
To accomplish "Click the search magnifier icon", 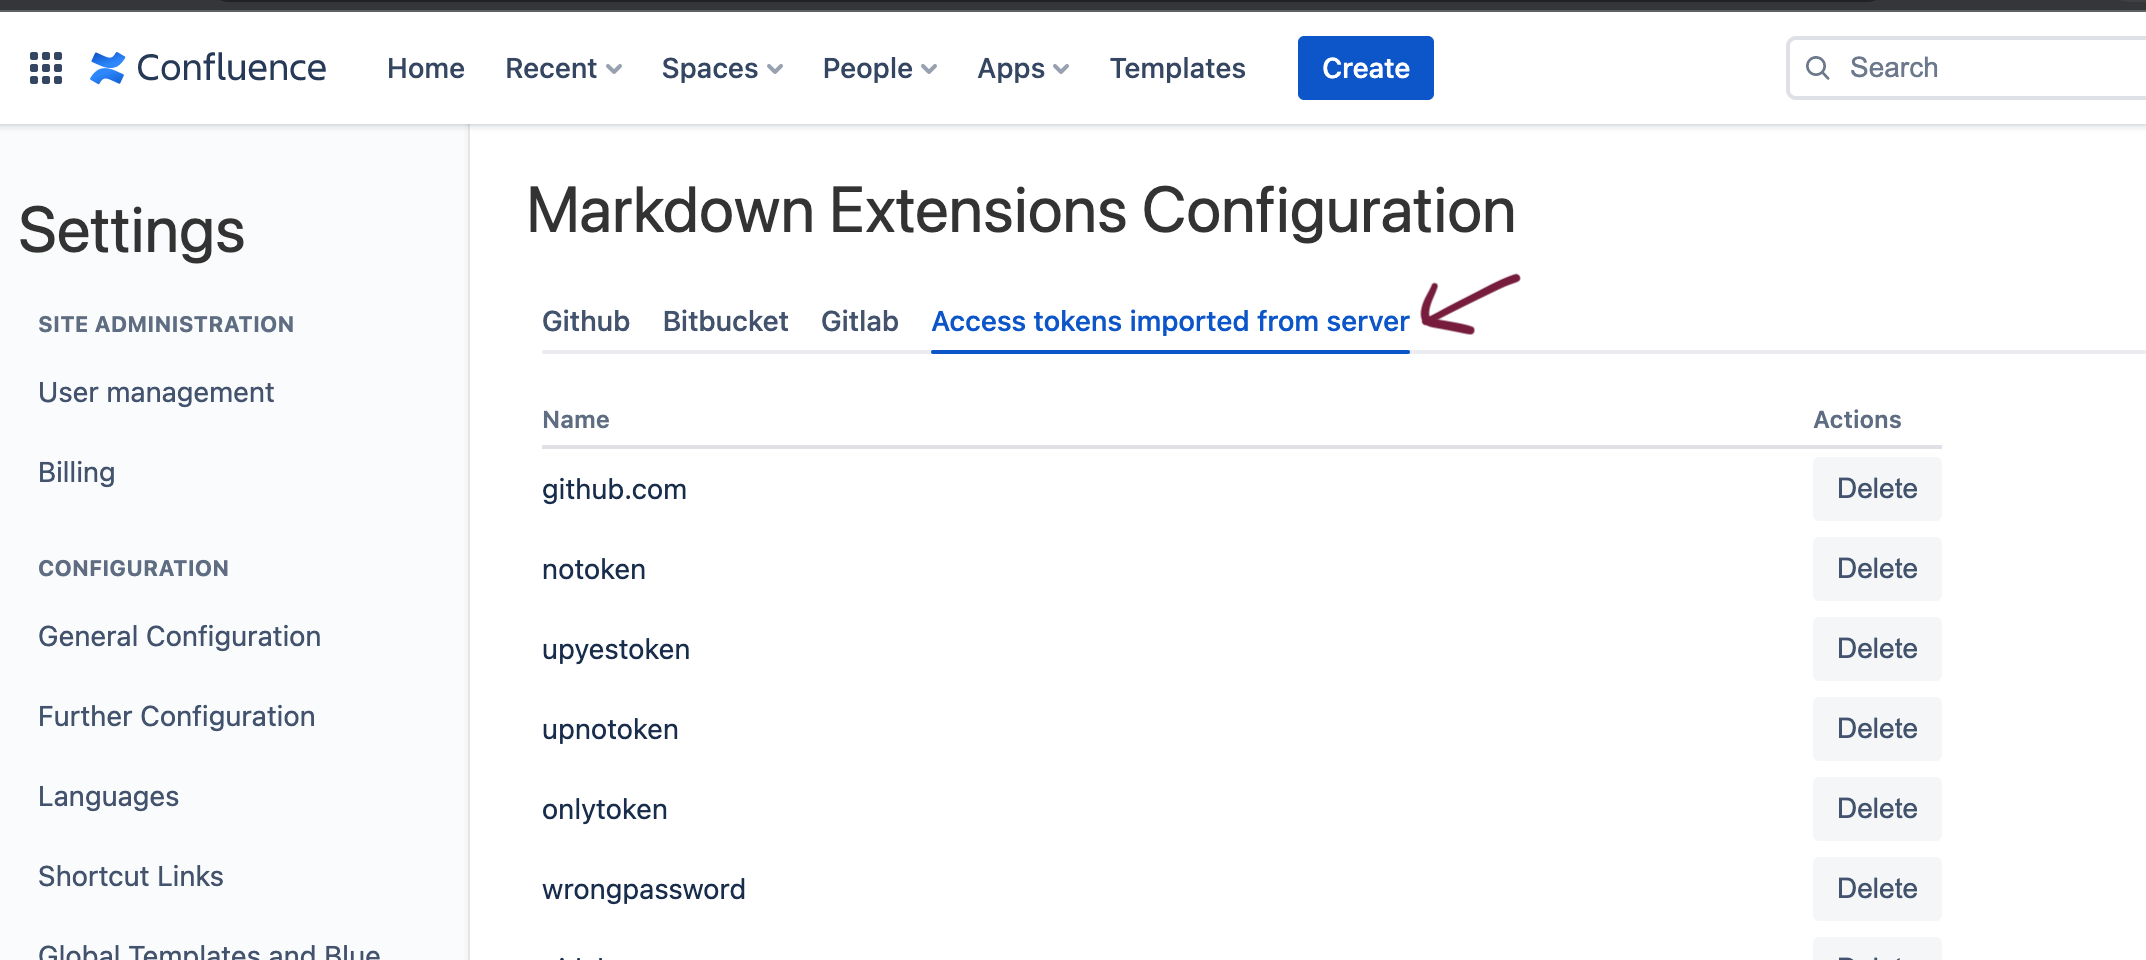I will coord(1817,68).
